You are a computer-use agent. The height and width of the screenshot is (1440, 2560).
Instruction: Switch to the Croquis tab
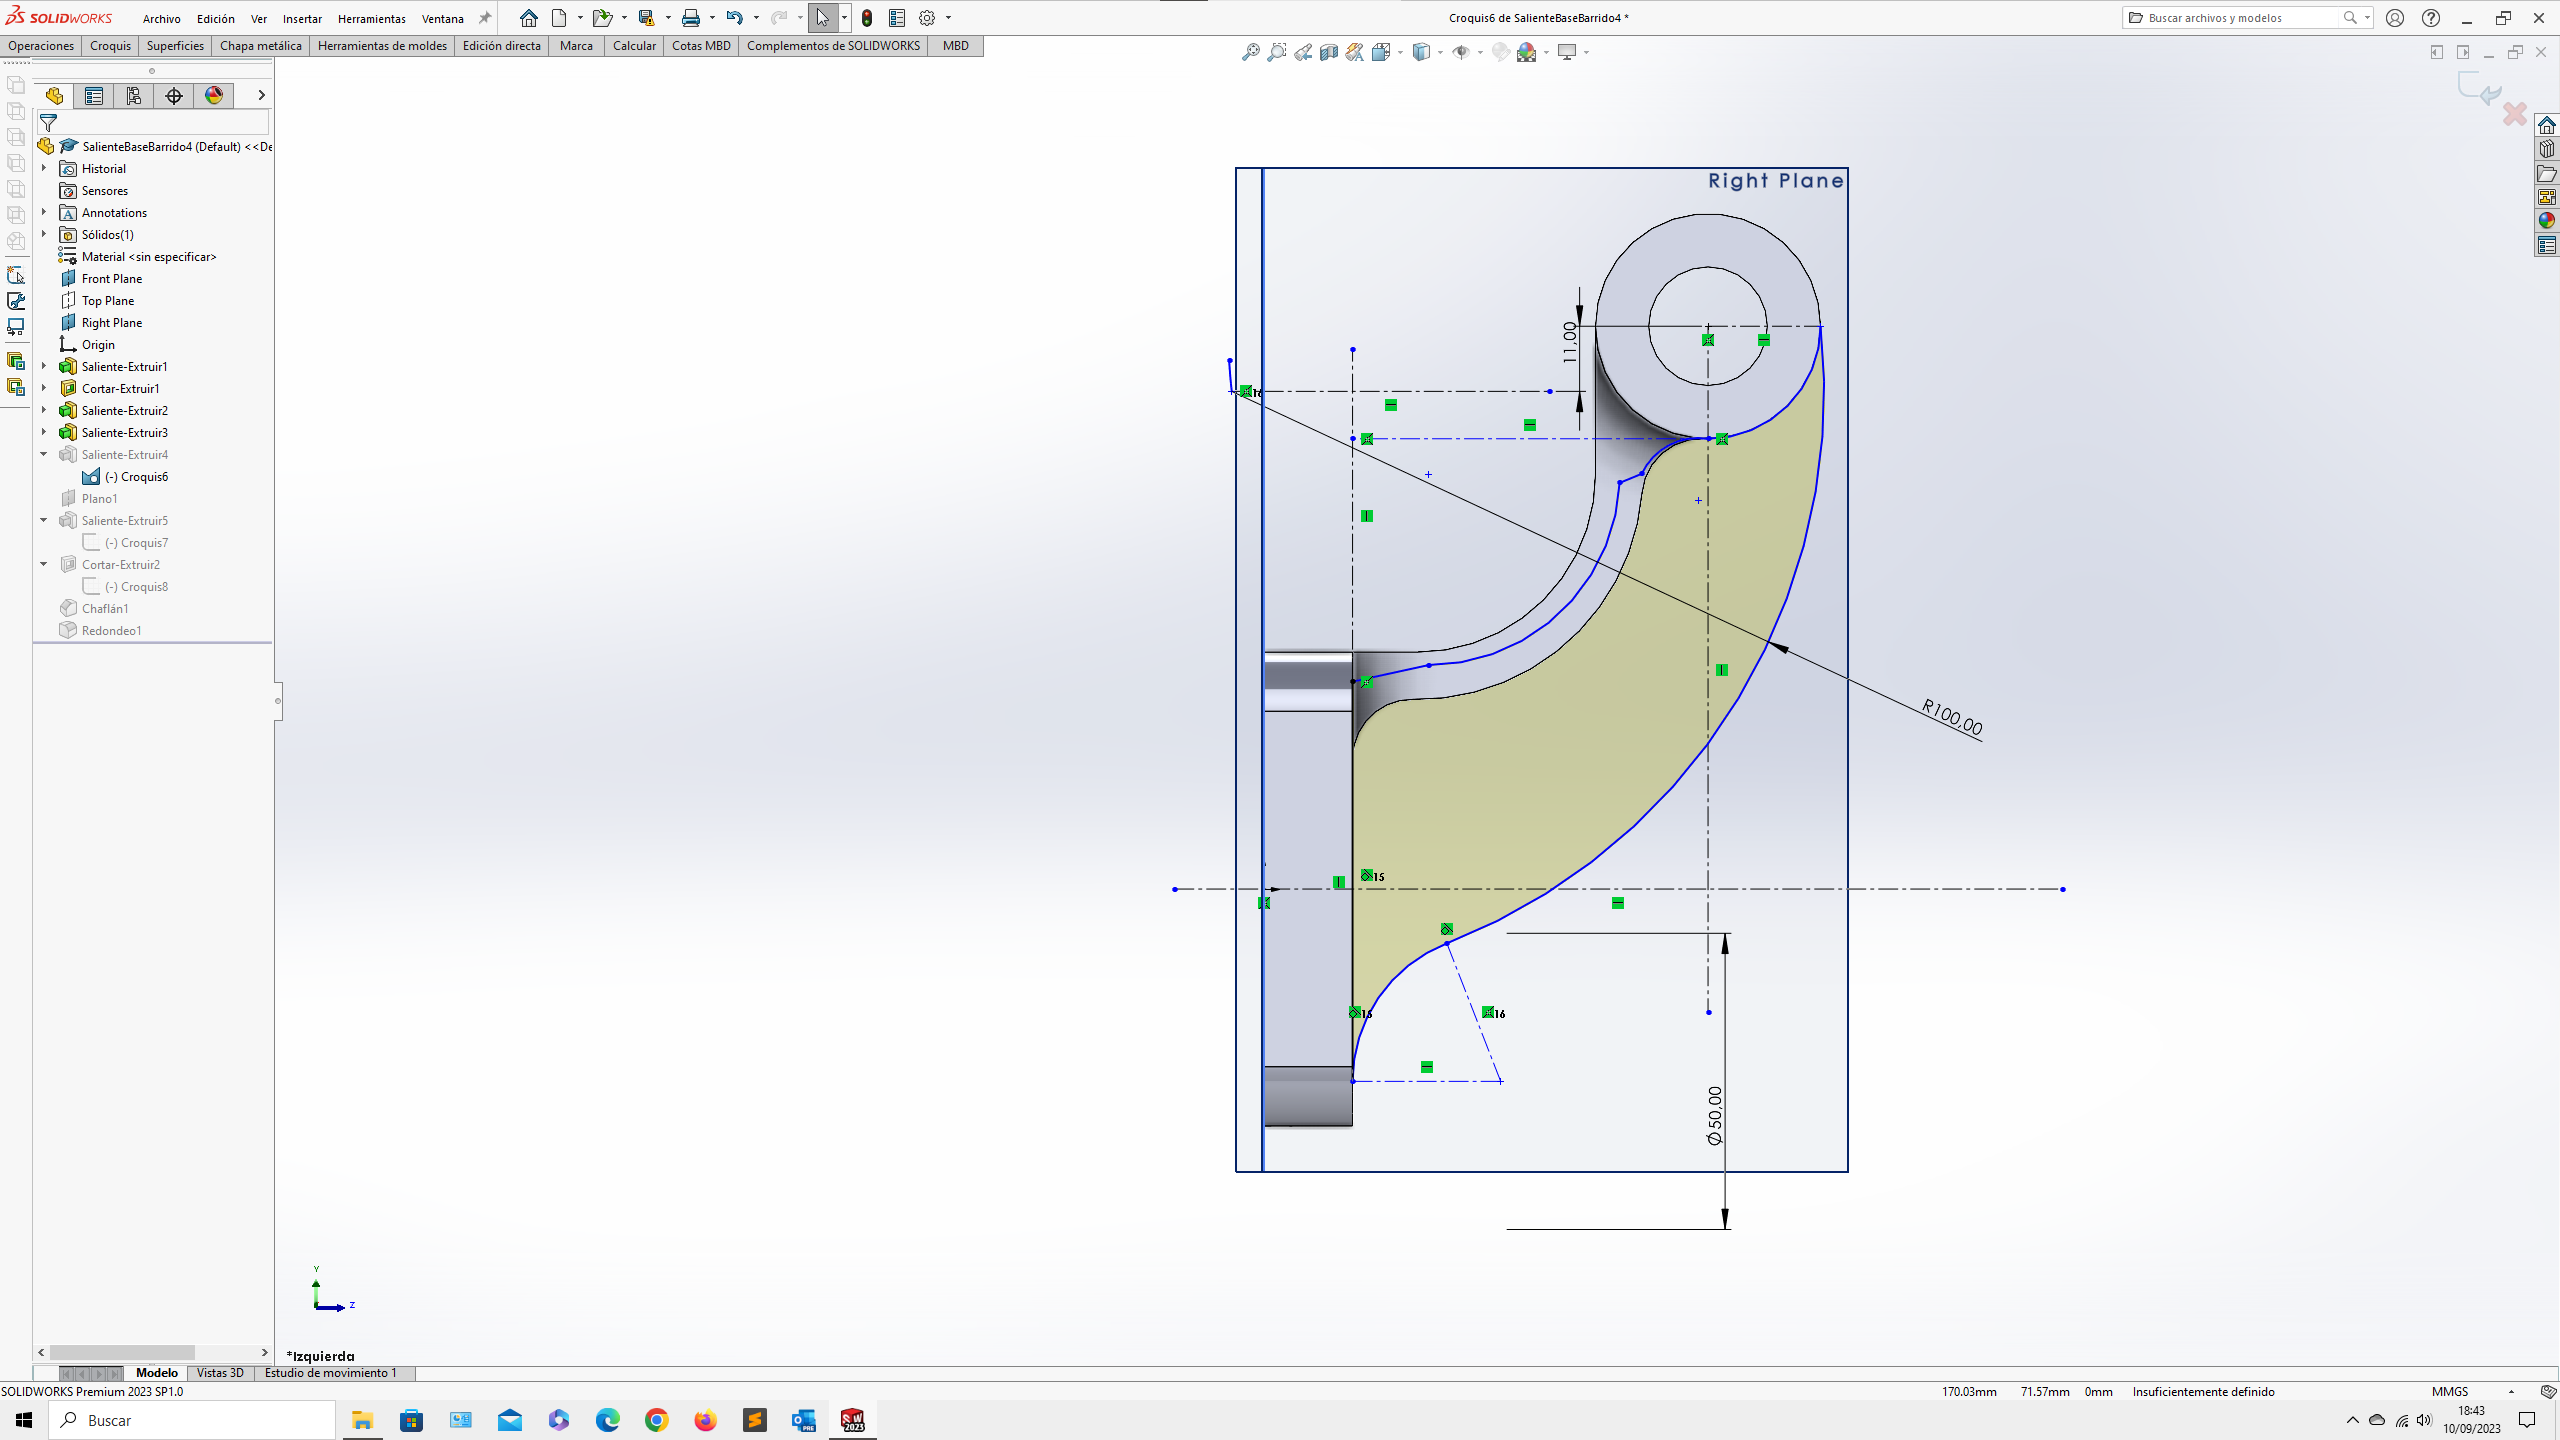click(x=110, y=46)
